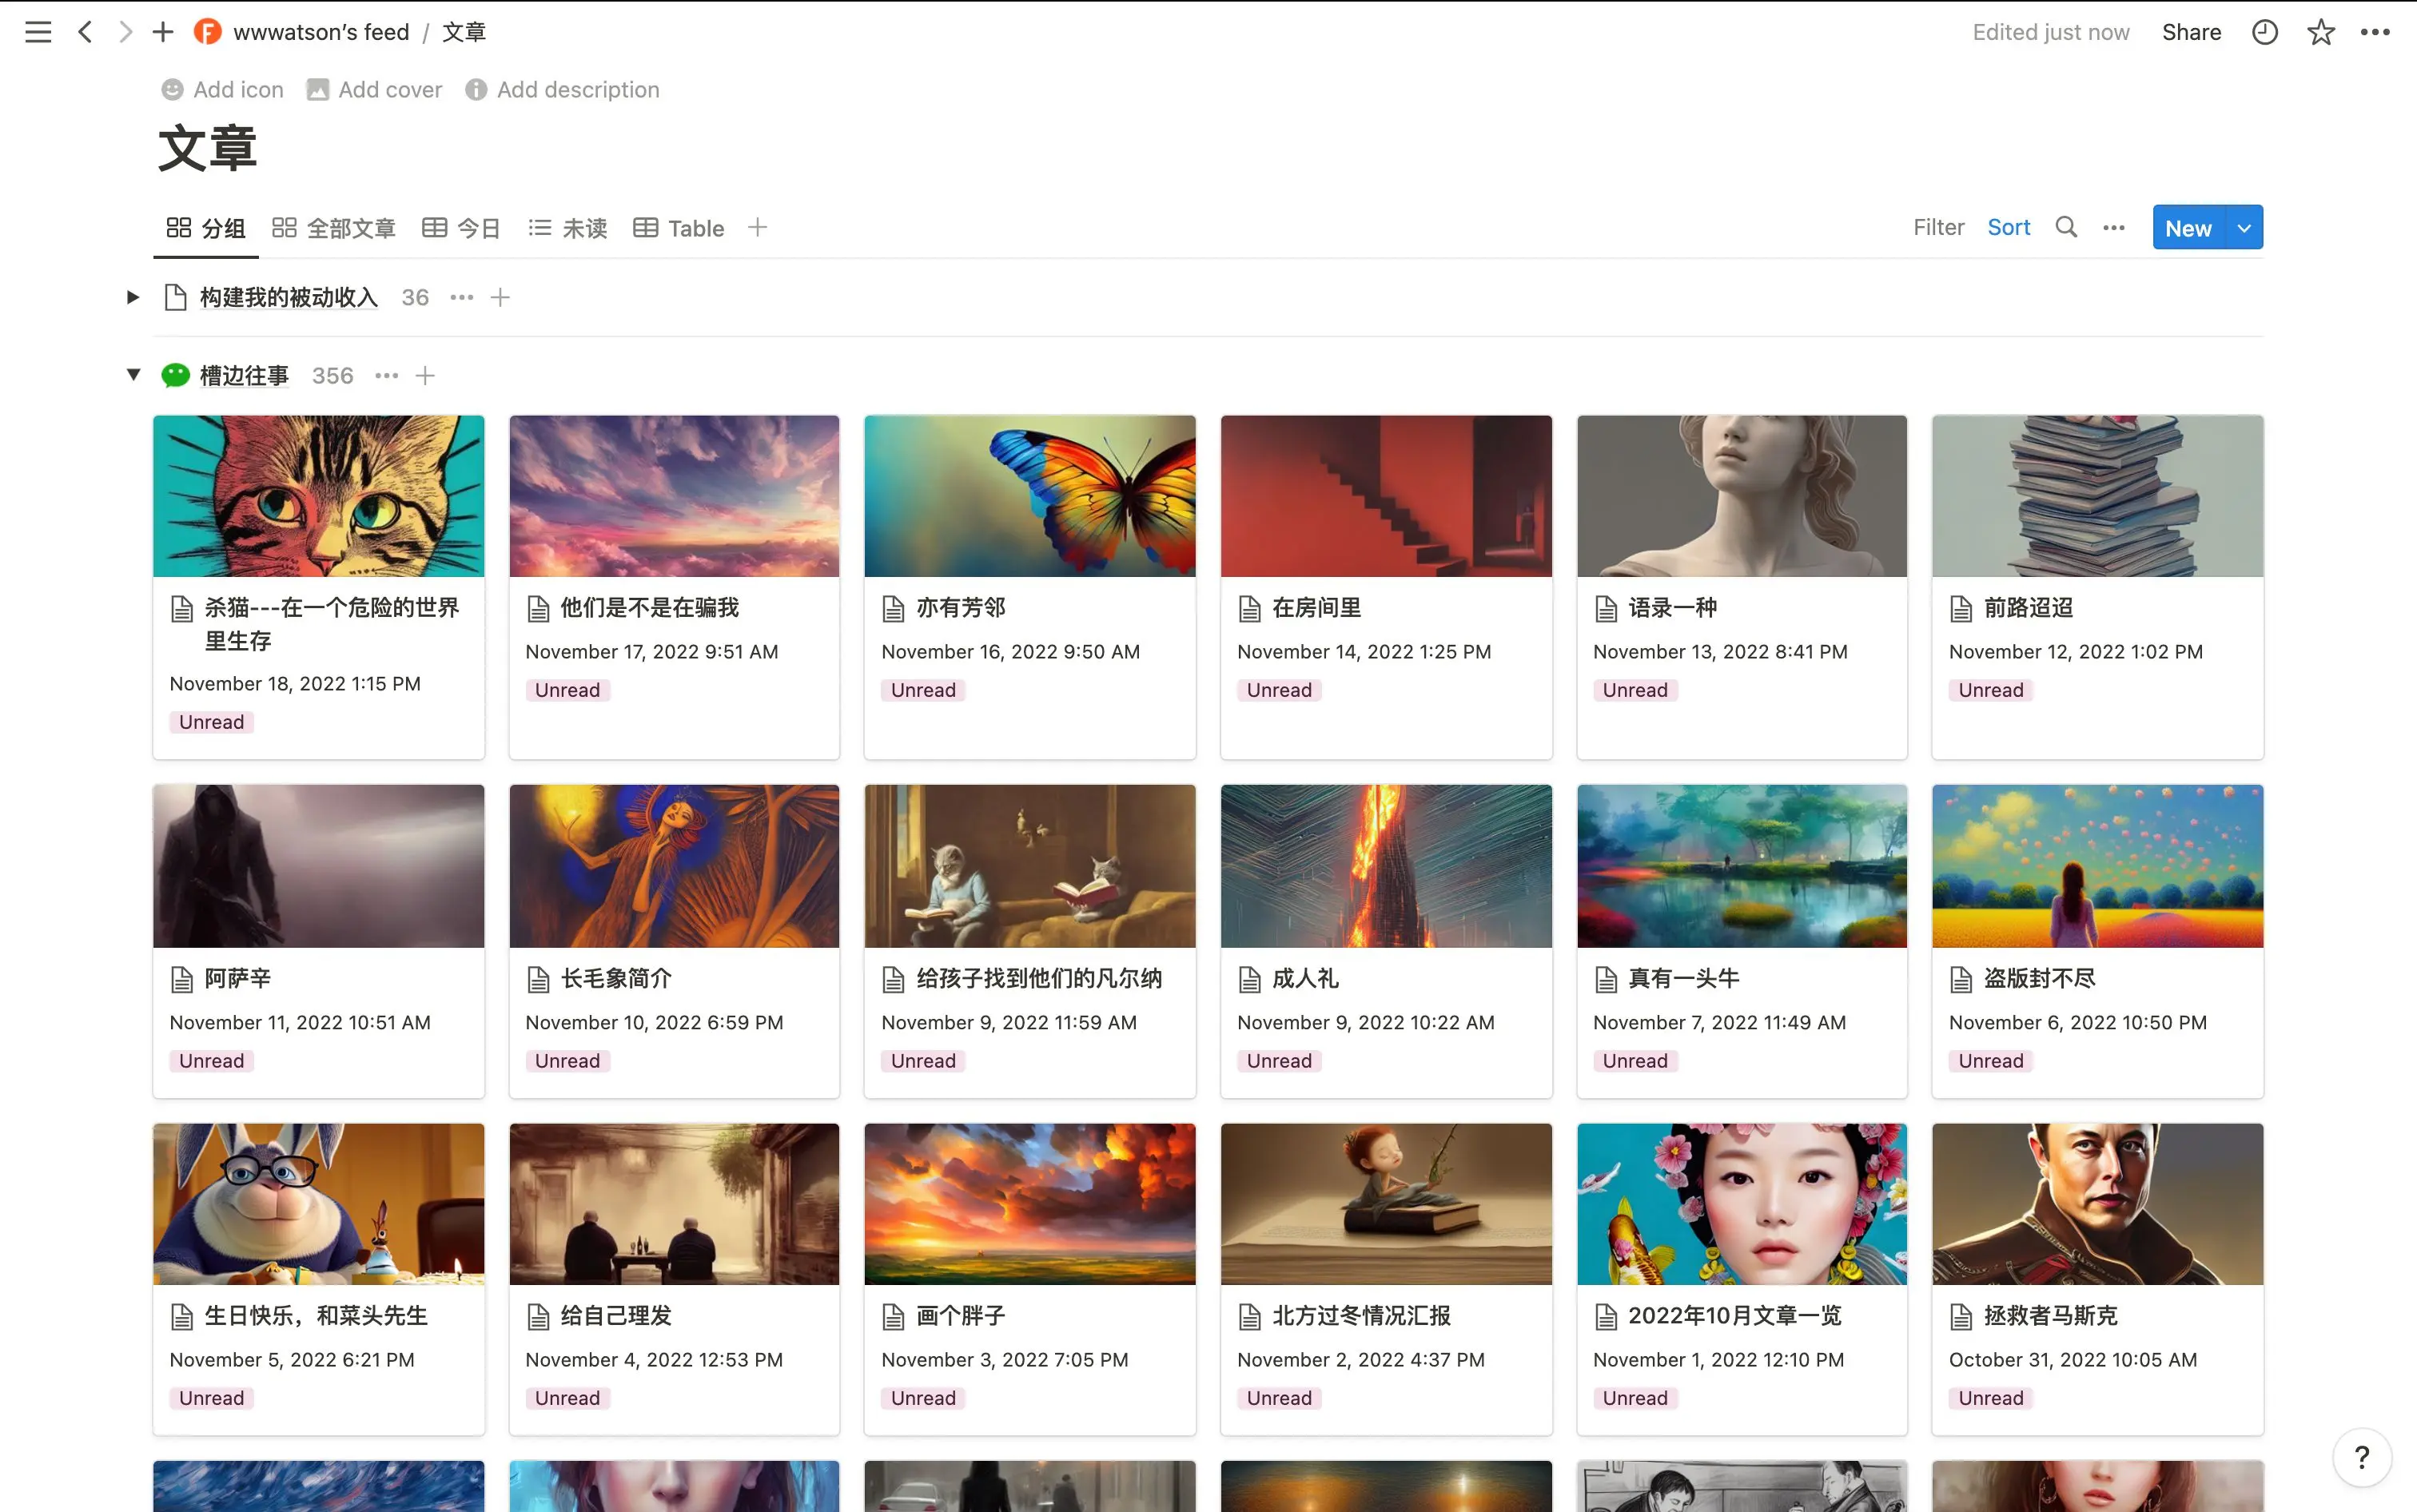
Task: Expand the 构建我的被动收入 group
Action: (132, 297)
